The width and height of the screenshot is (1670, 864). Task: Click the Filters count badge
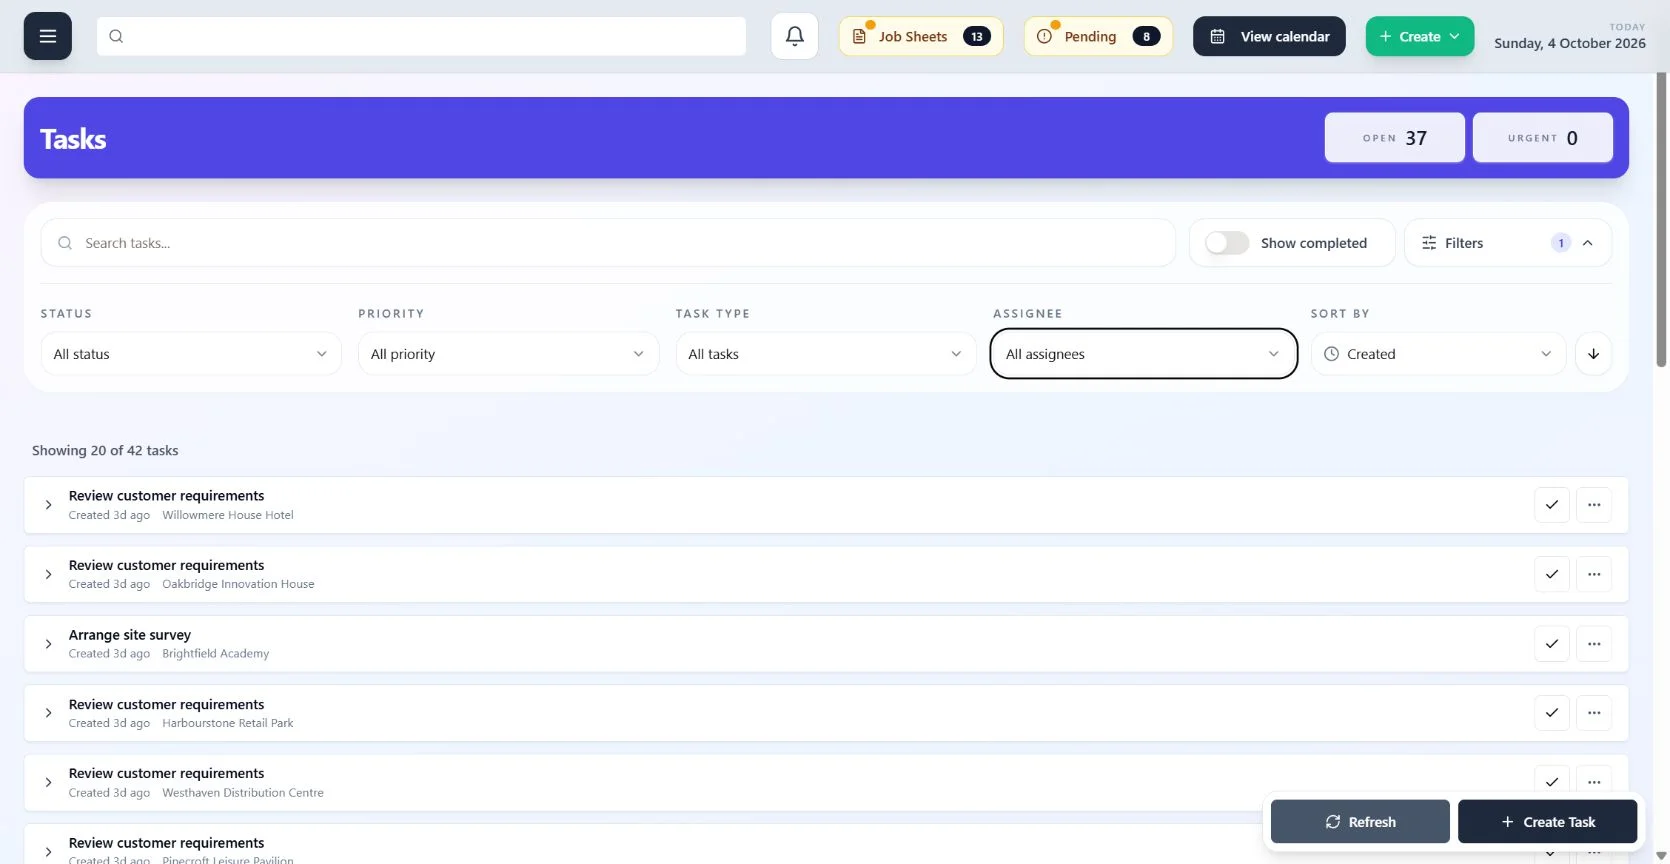point(1561,243)
